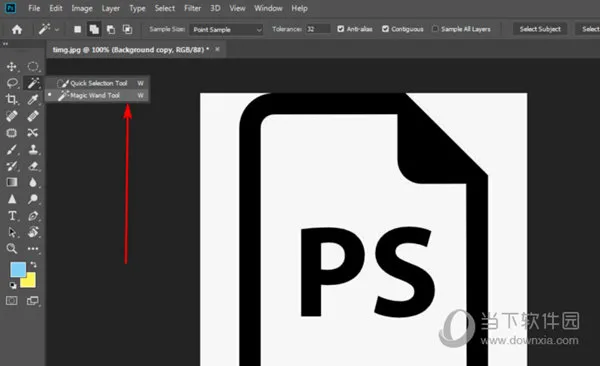Viewport: 600px width, 366px height.
Task: Expand the Magic Wand tool preset picker
Action: coord(48,29)
